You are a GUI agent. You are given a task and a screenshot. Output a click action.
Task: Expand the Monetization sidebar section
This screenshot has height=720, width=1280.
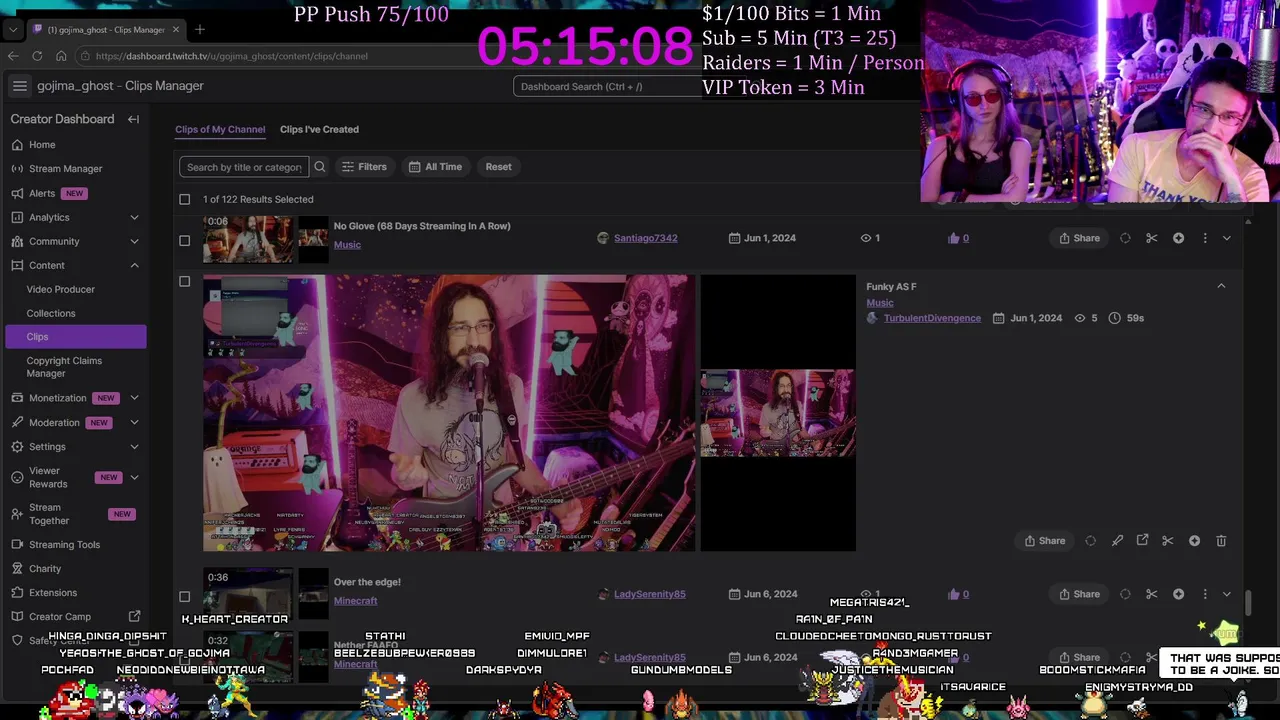click(x=134, y=398)
